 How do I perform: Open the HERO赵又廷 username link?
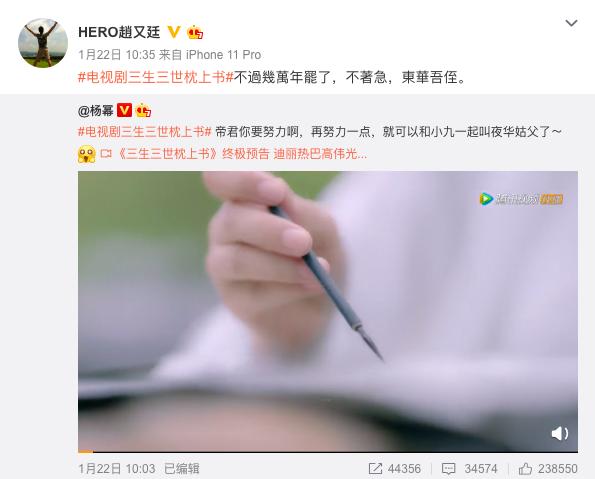point(119,32)
